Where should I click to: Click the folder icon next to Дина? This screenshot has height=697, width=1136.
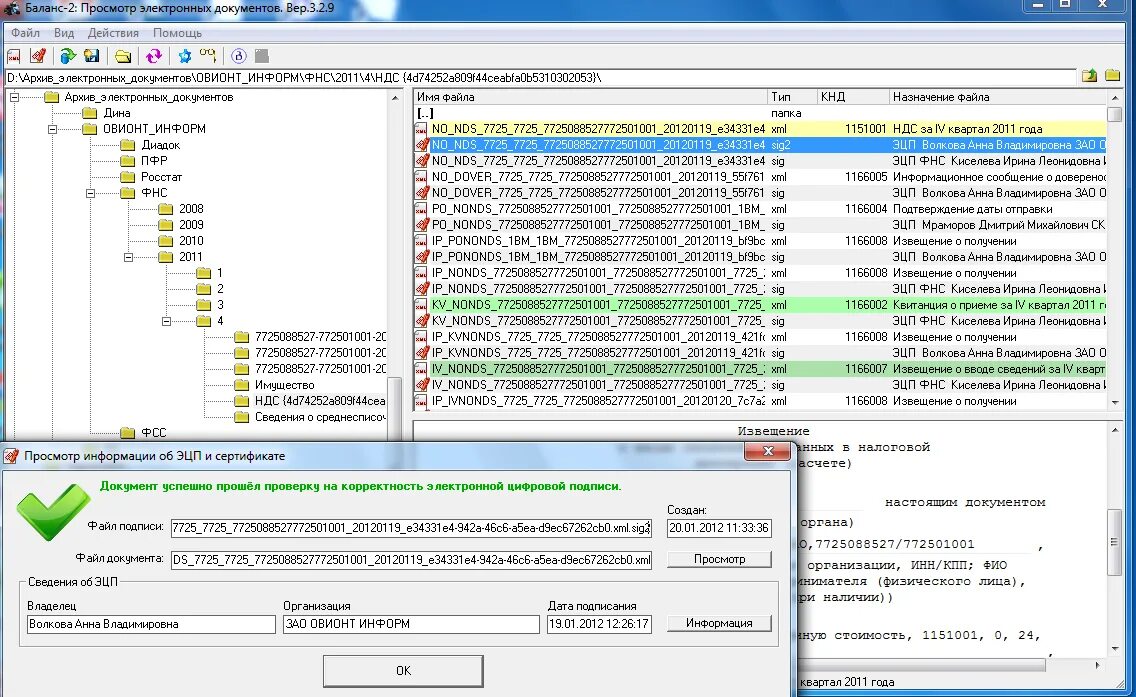pyautogui.click(x=90, y=113)
